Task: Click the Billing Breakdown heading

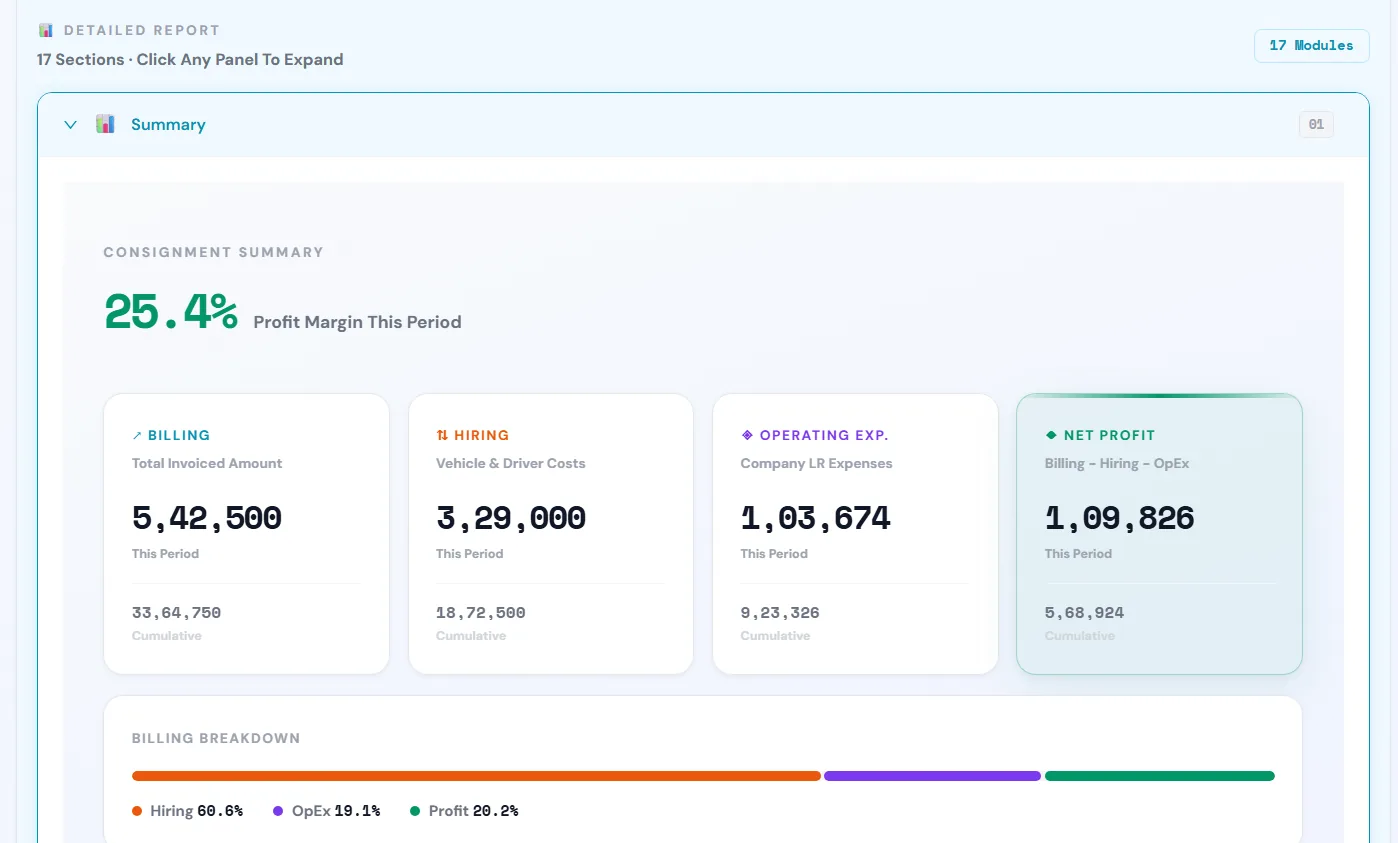Action: (x=216, y=738)
